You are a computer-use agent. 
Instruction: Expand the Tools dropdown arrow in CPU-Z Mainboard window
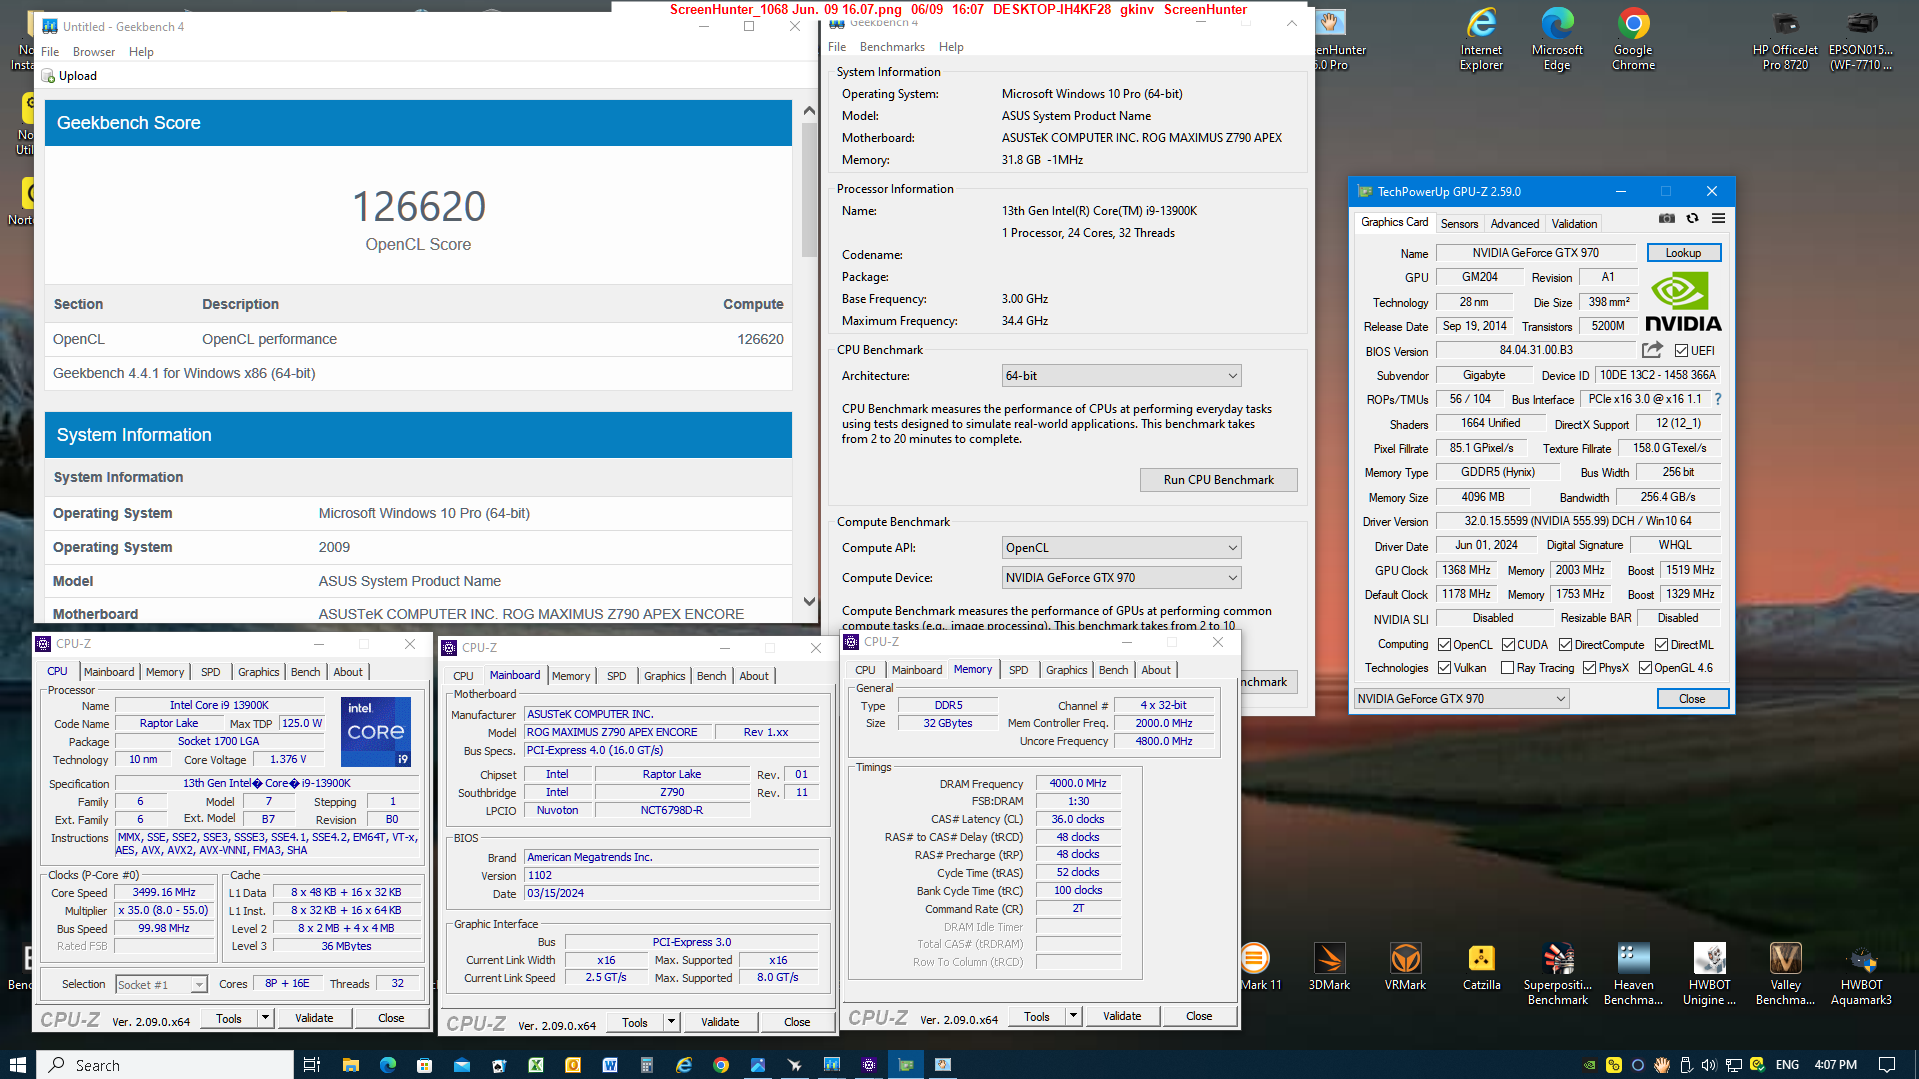pos(671,1022)
